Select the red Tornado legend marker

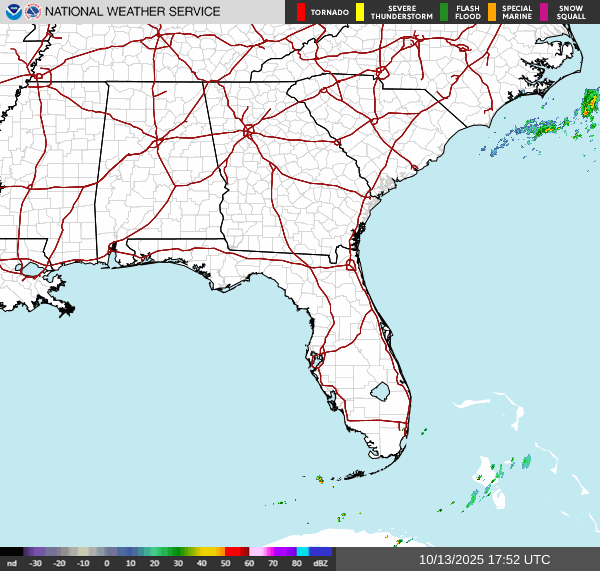[301, 12]
